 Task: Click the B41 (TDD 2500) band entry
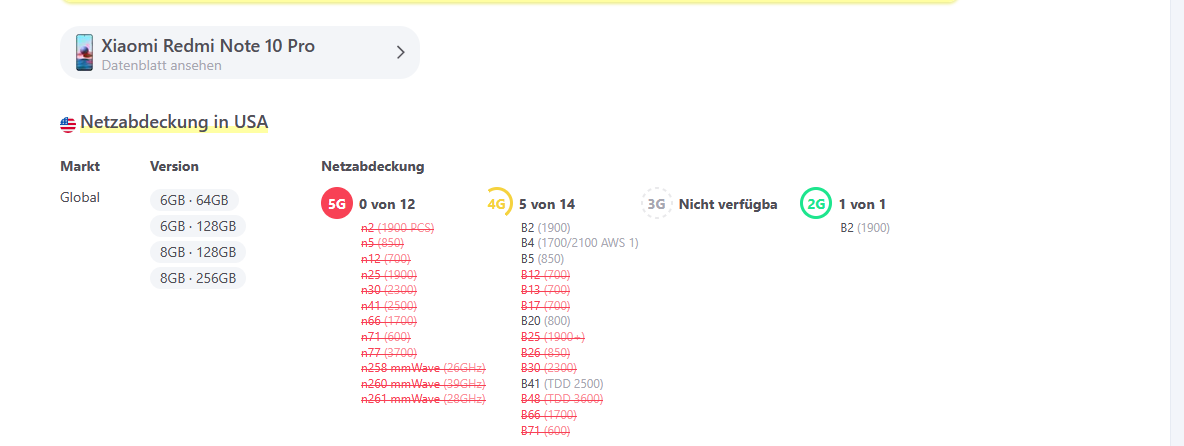pos(562,383)
